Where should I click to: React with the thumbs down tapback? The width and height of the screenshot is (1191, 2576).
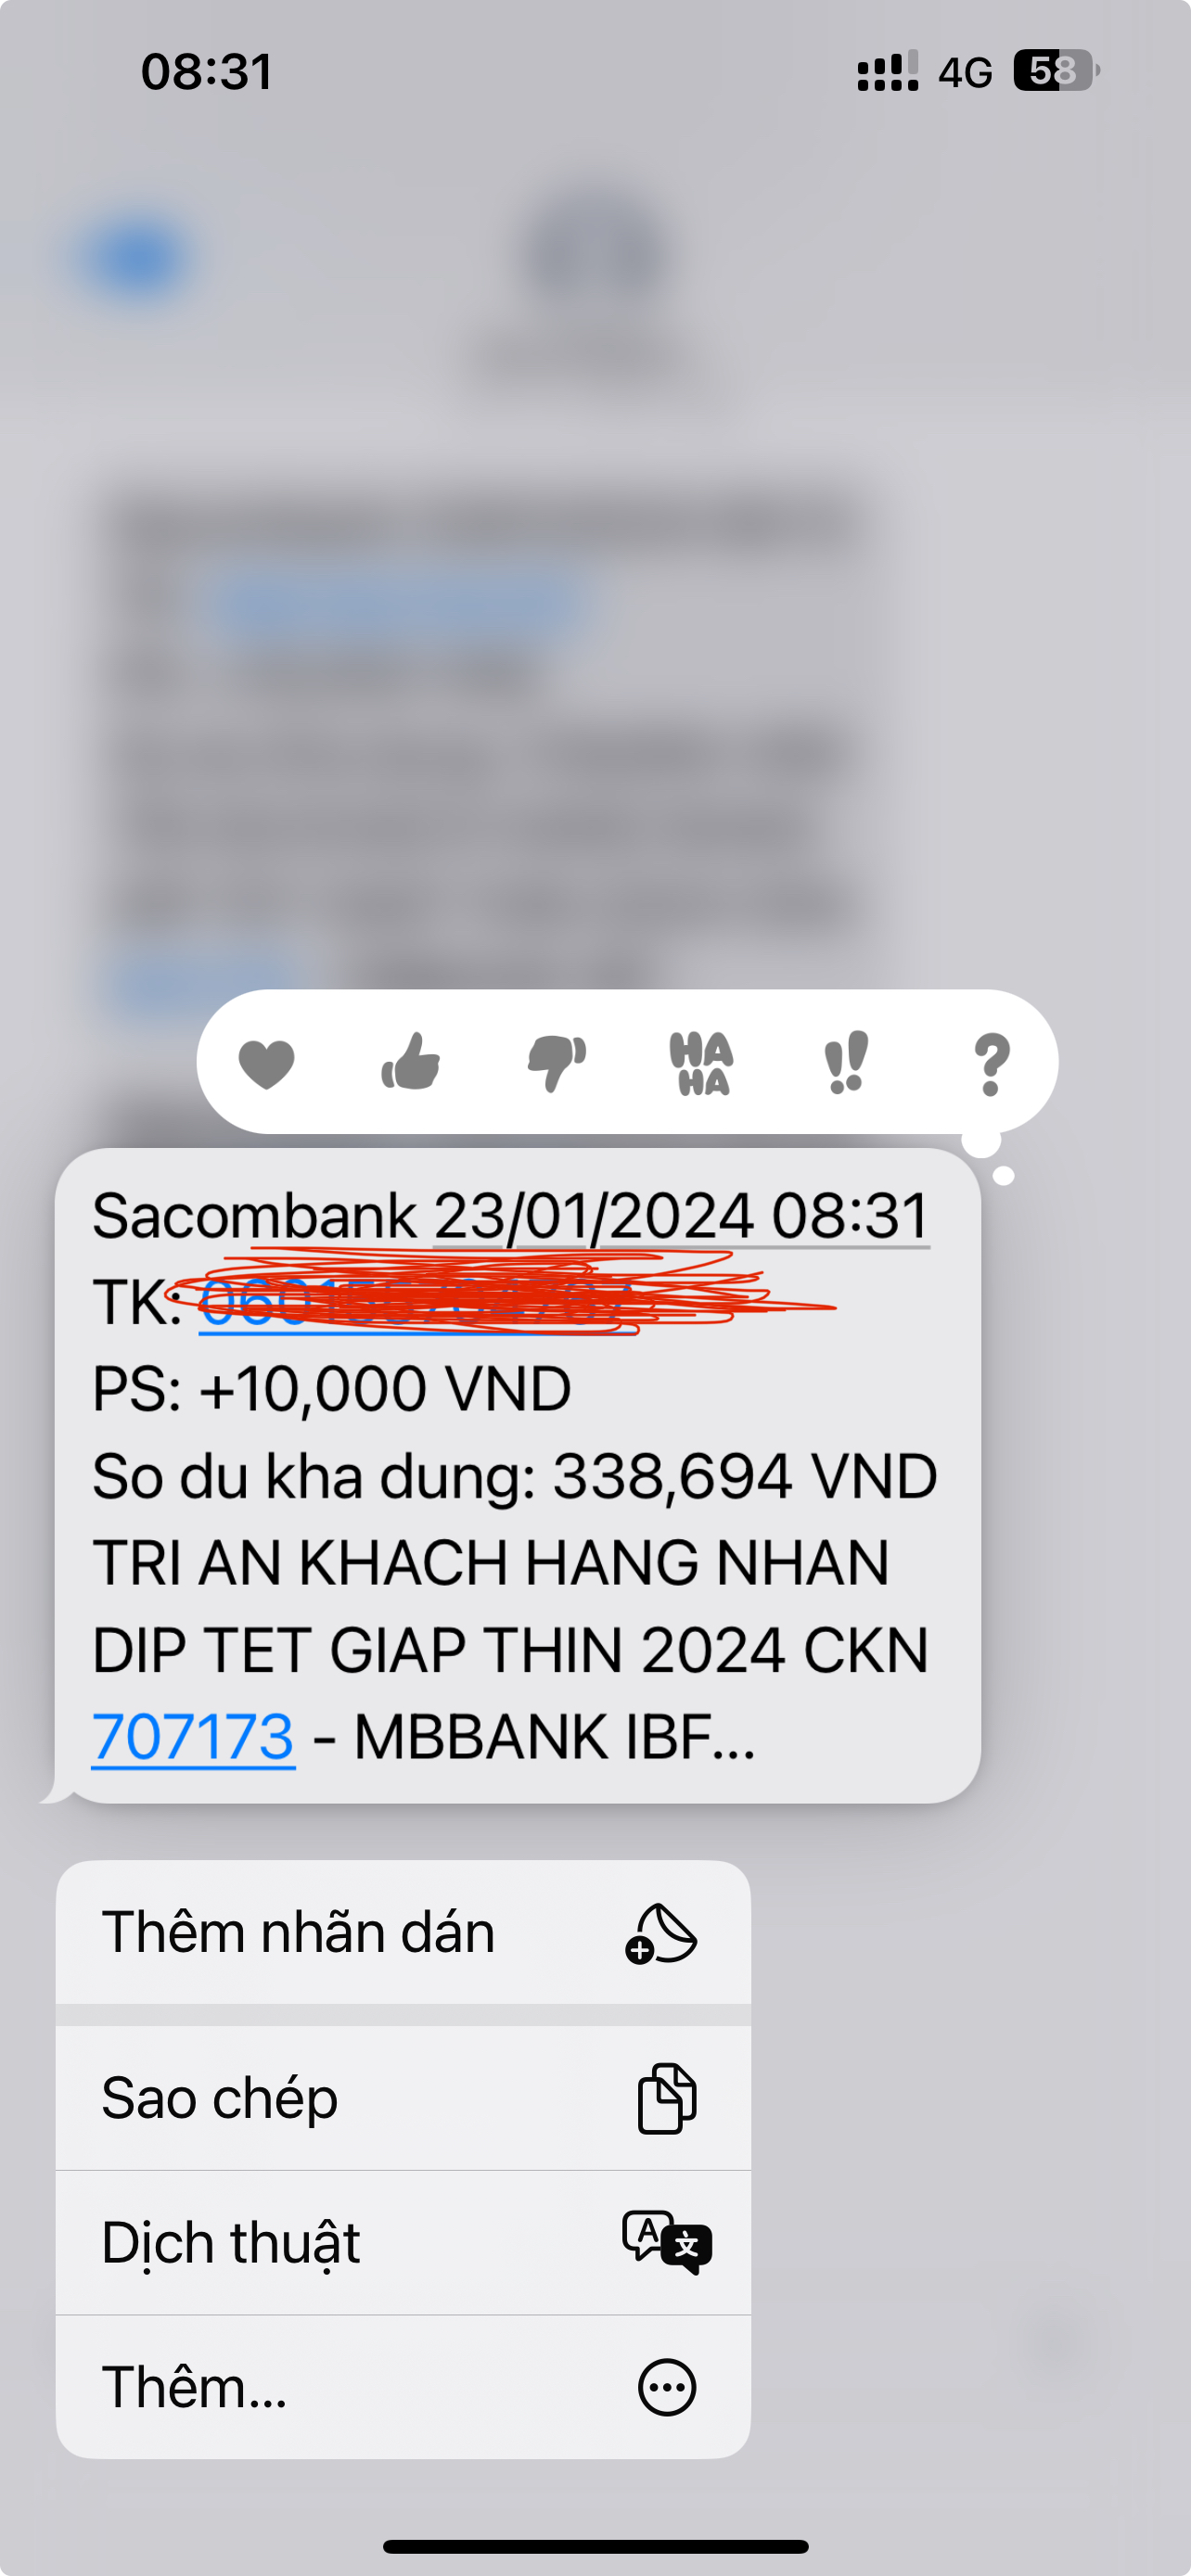coord(557,1063)
